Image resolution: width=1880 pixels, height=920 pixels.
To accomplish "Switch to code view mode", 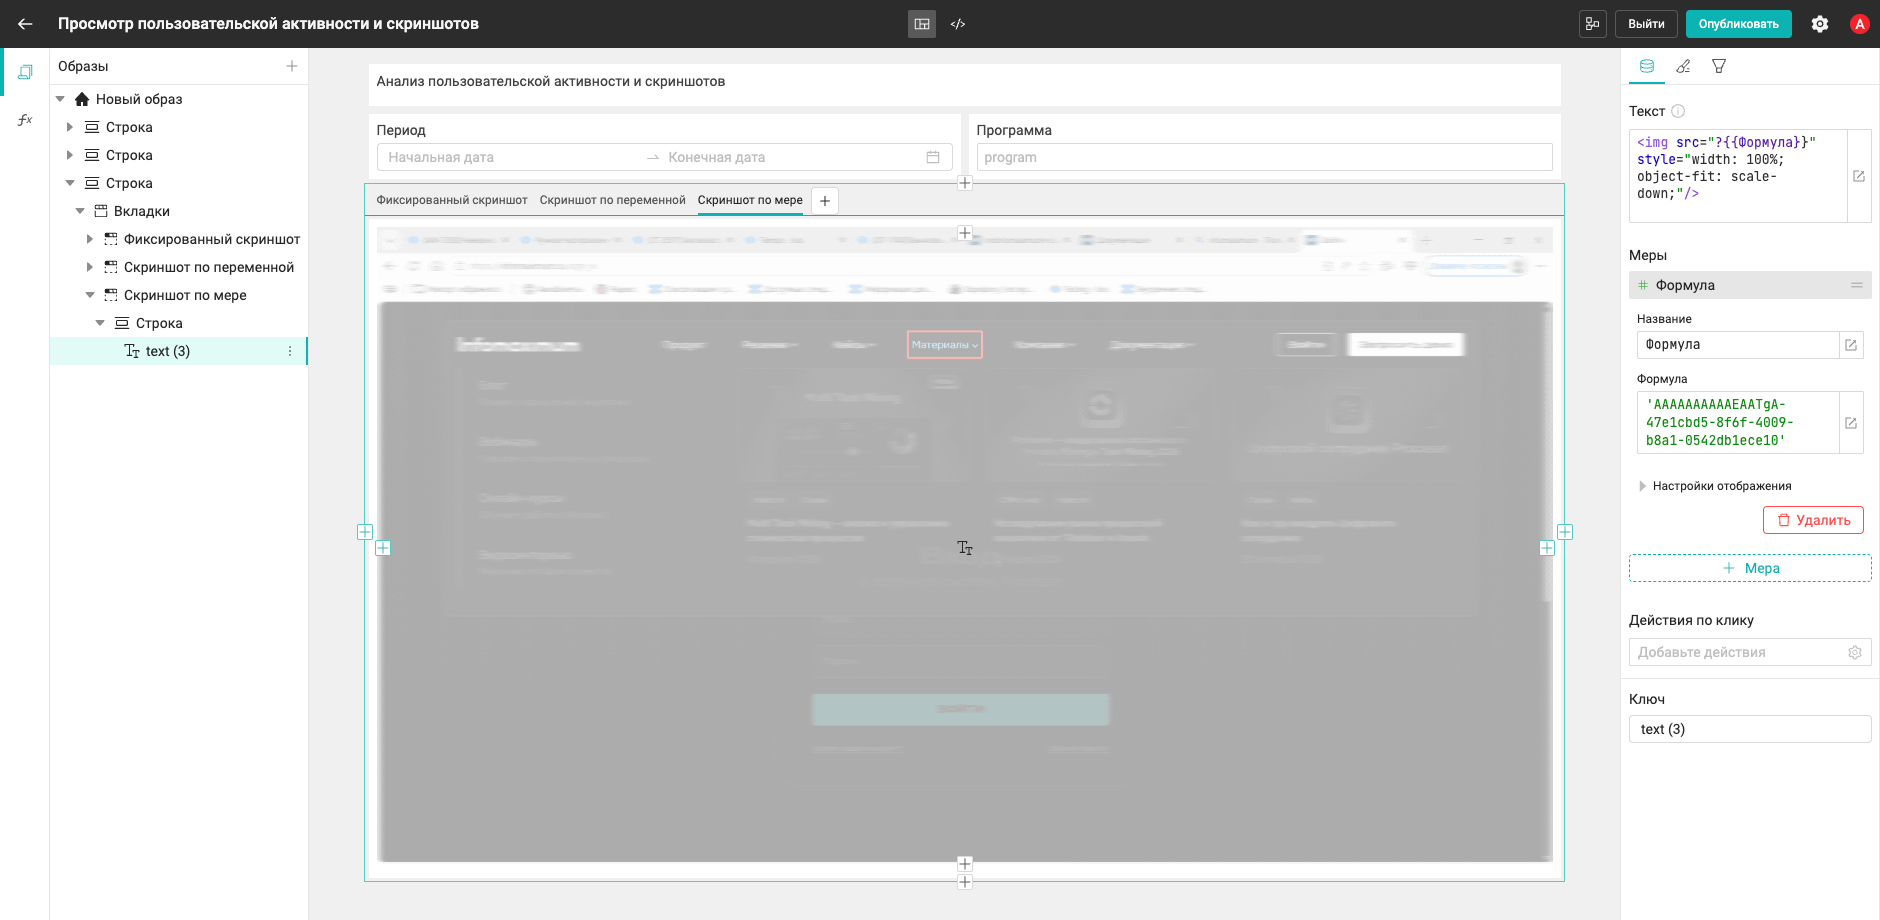I will click(x=958, y=24).
